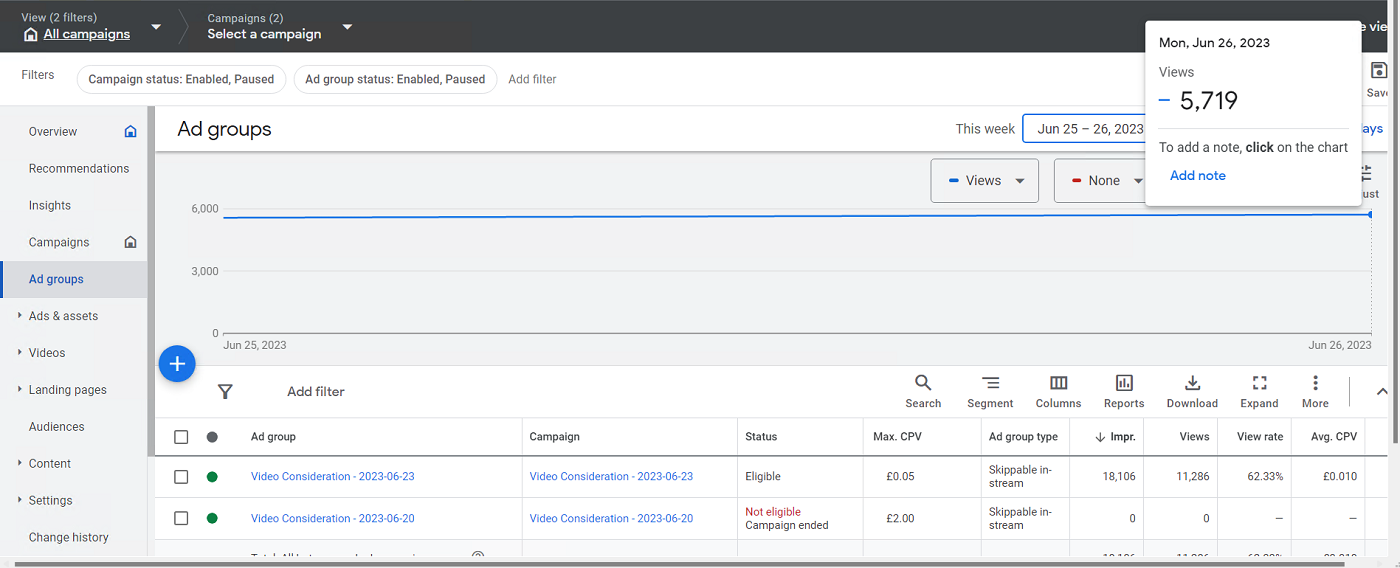Open Insights page

coord(50,206)
